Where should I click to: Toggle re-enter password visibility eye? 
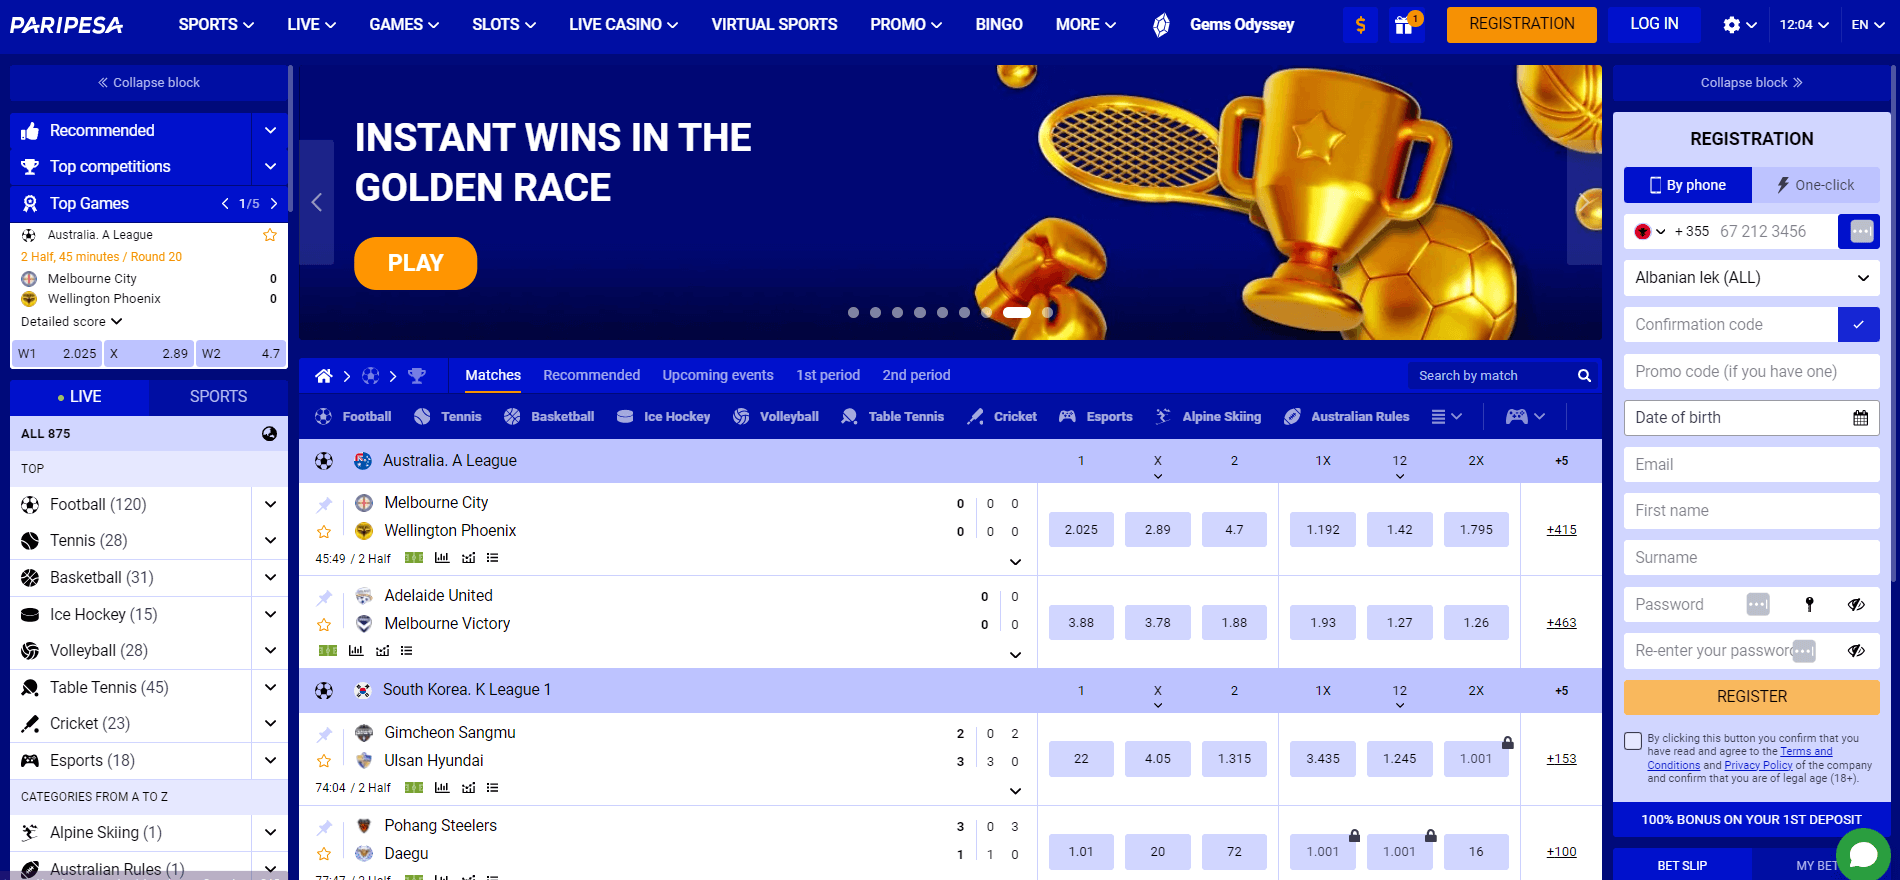[1856, 650]
